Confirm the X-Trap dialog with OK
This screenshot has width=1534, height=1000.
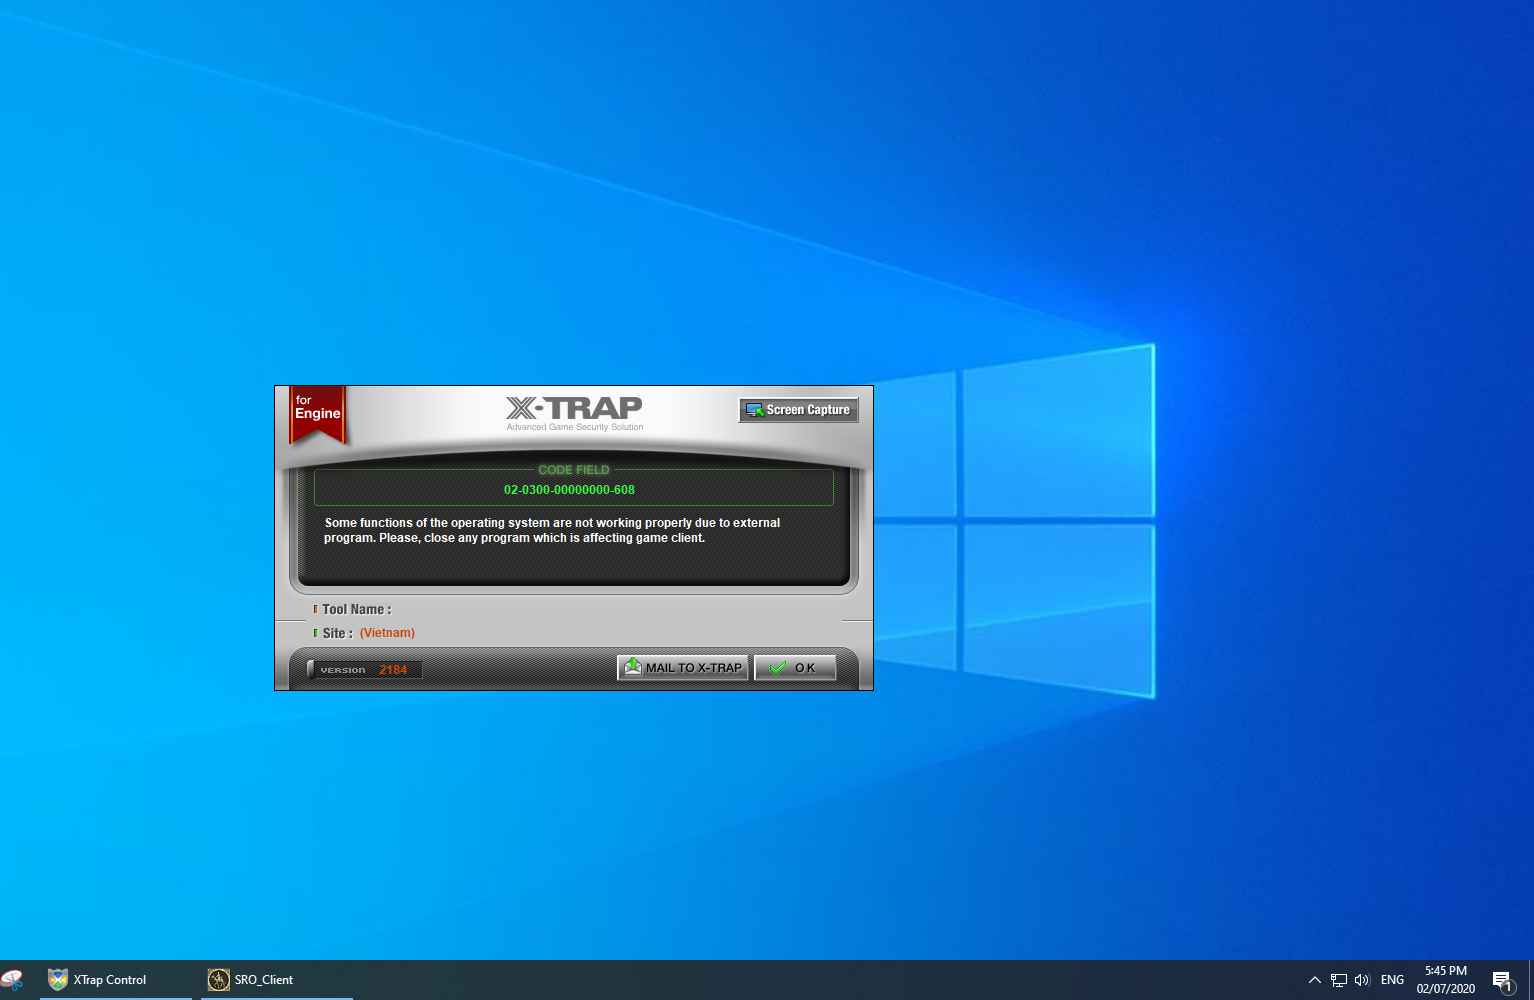pos(795,668)
